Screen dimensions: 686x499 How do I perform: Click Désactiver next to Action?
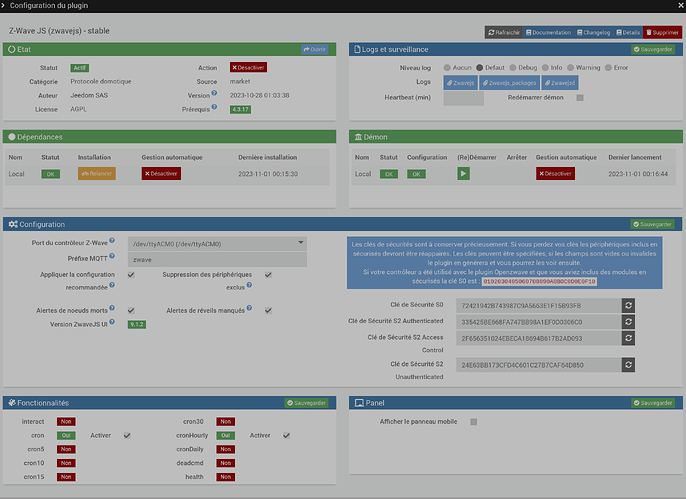pos(248,67)
